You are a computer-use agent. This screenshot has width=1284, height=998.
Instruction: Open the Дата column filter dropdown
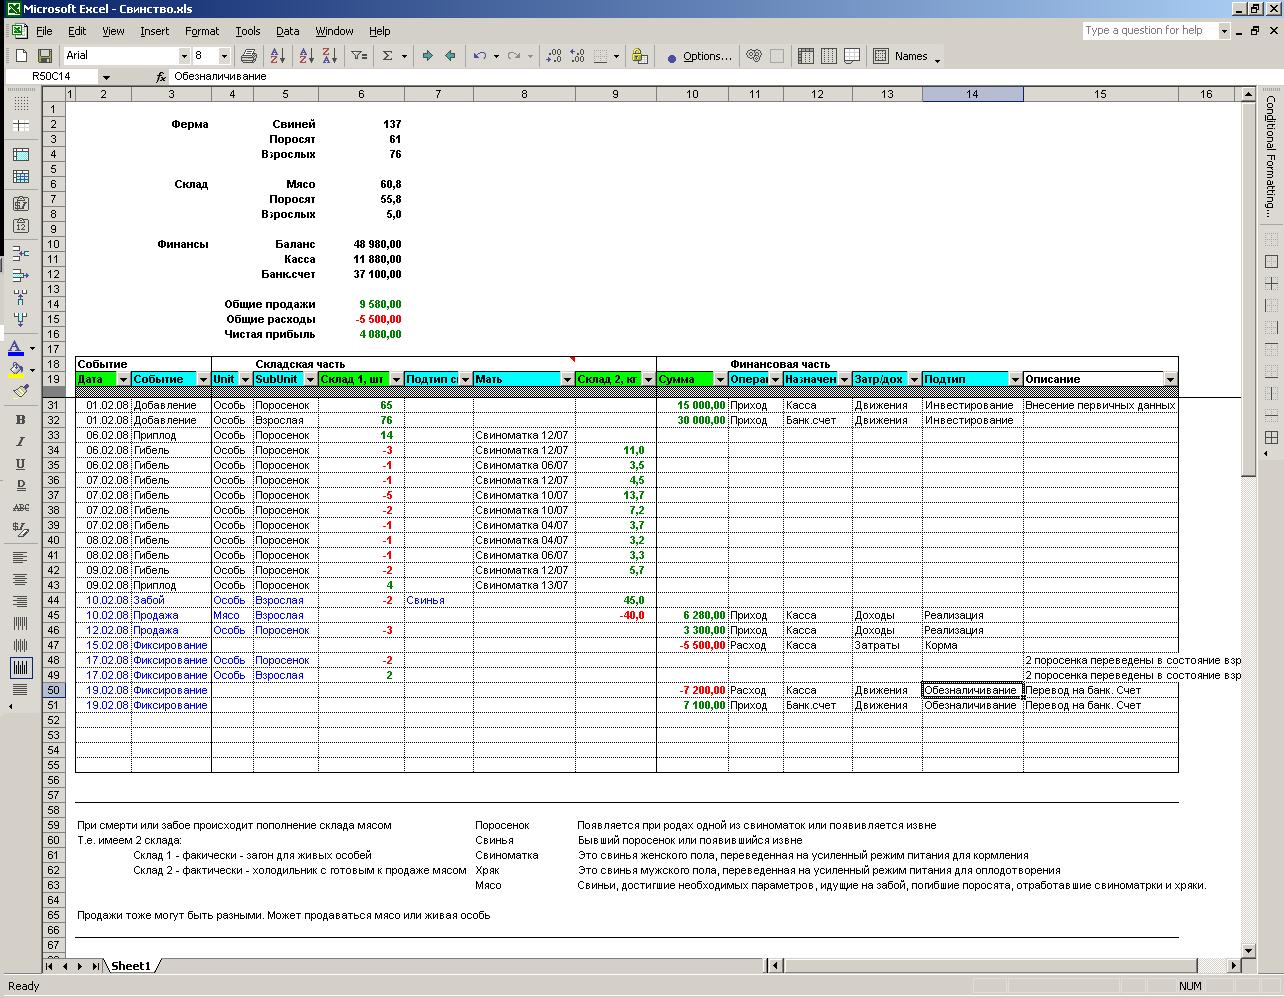pos(123,380)
